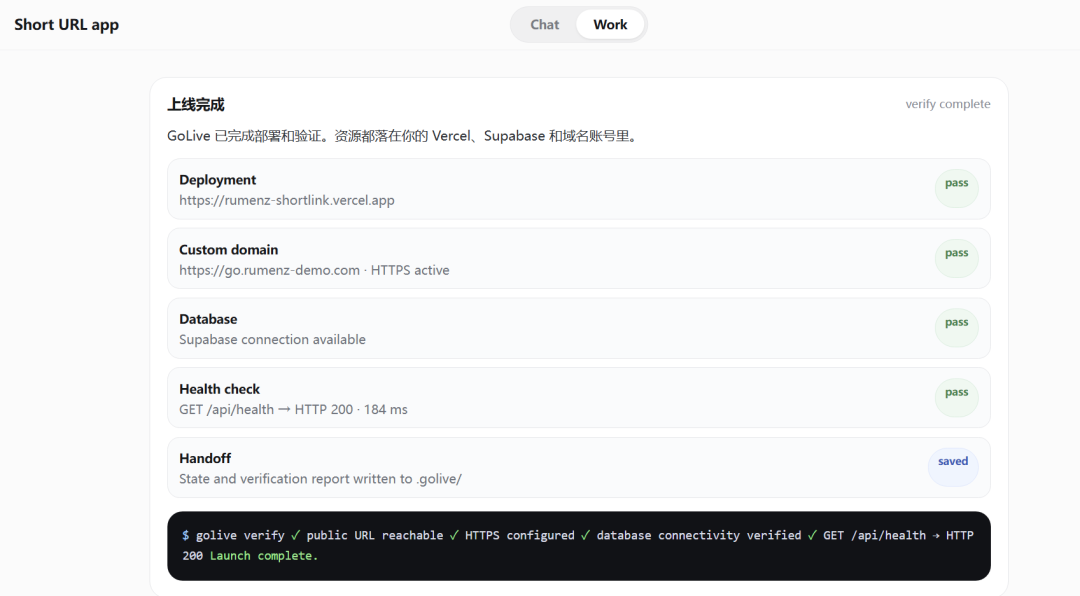
Task: Click the Database card heading
Action: coord(208,319)
